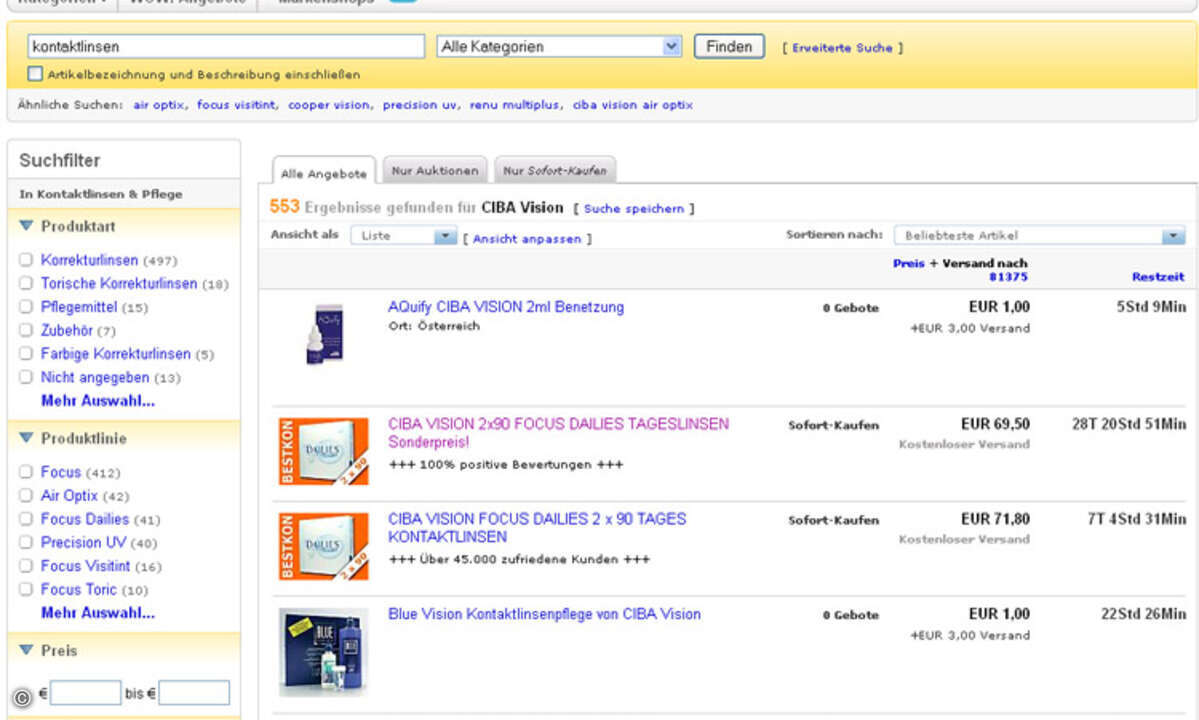The width and height of the screenshot is (1199, 720).
Task: Open Mehr Auswahl under Produktlinie
Action: point(98,612)
